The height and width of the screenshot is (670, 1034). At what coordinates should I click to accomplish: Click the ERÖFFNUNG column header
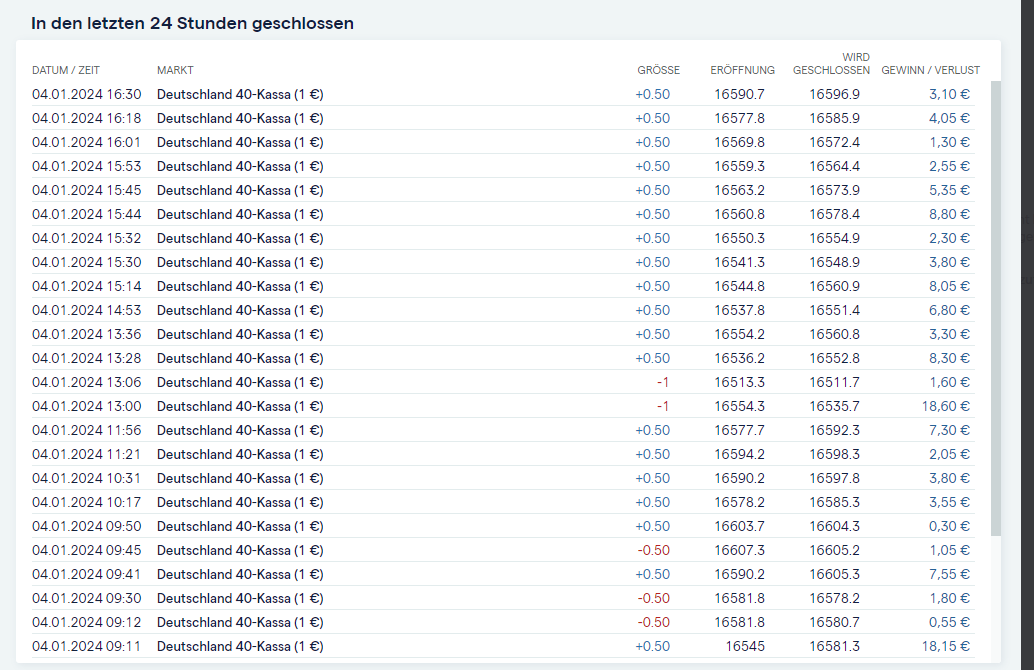[743, 70]
